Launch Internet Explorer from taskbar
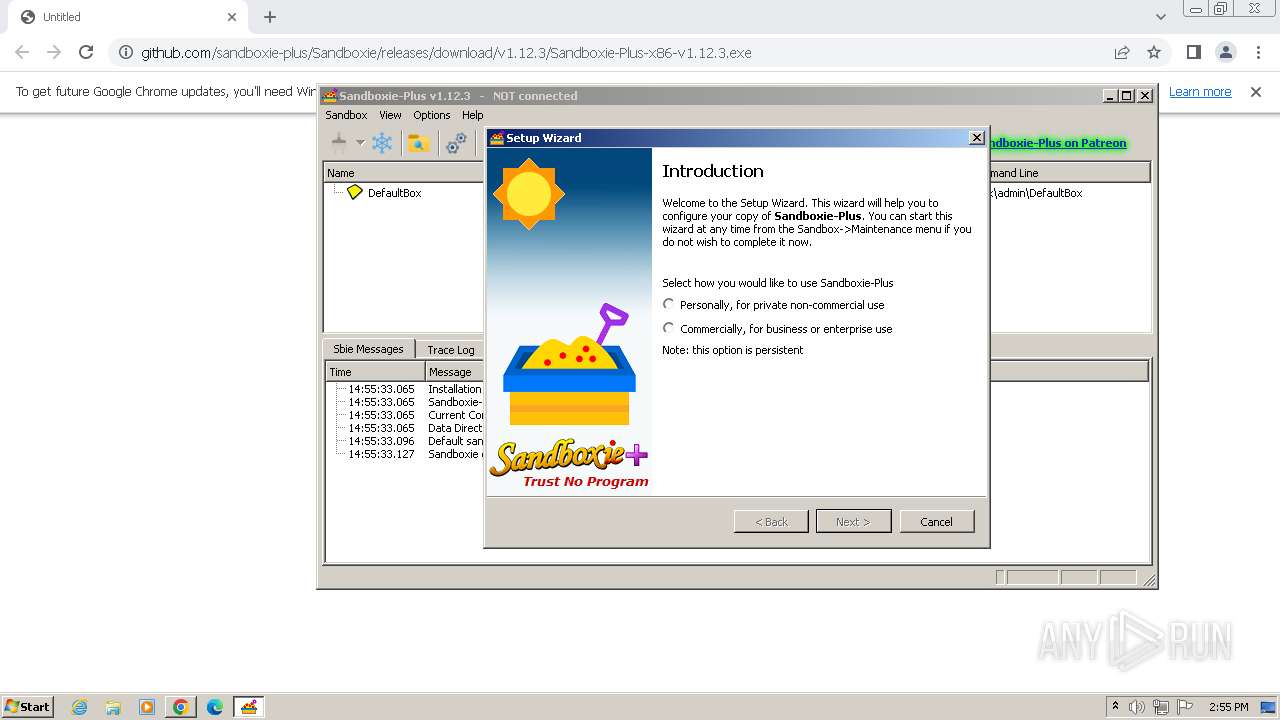1280x720 pixels. [x=79, y=707]
